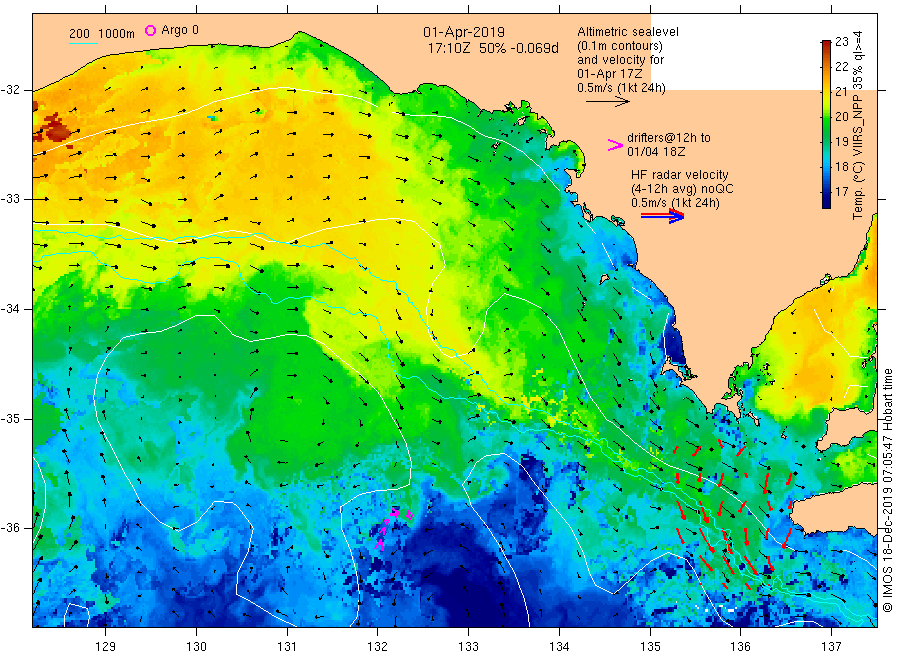Click the temperature color bar

pos(826,124)
